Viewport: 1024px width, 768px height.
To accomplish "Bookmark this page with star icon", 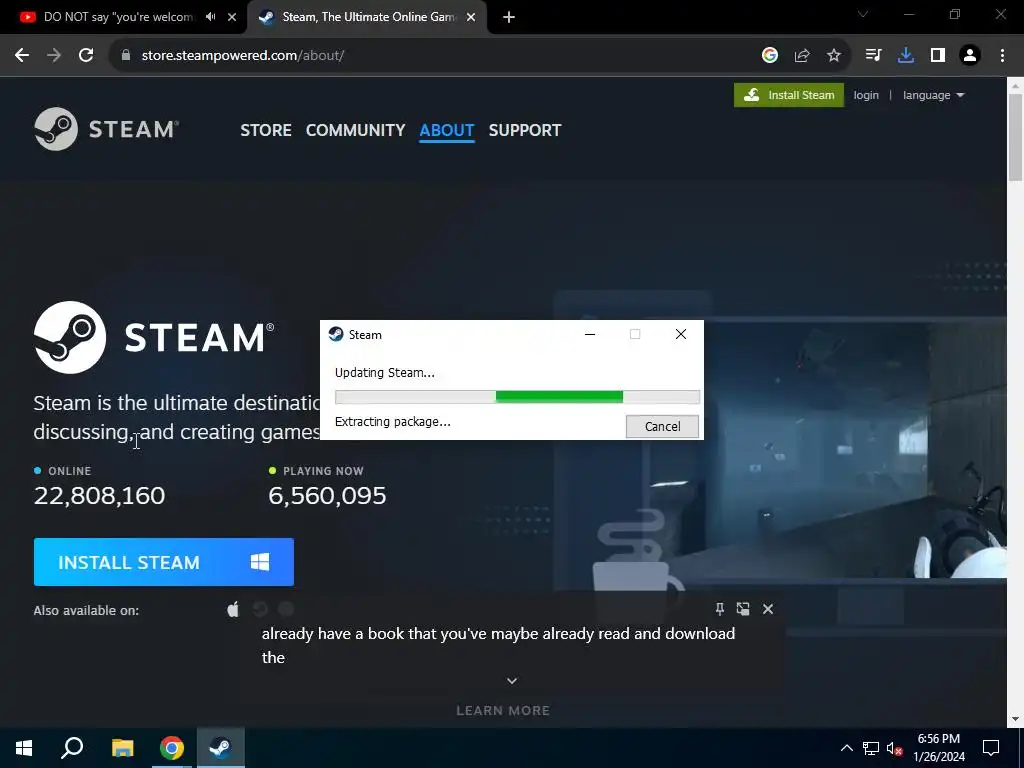I will coord(834,56).
